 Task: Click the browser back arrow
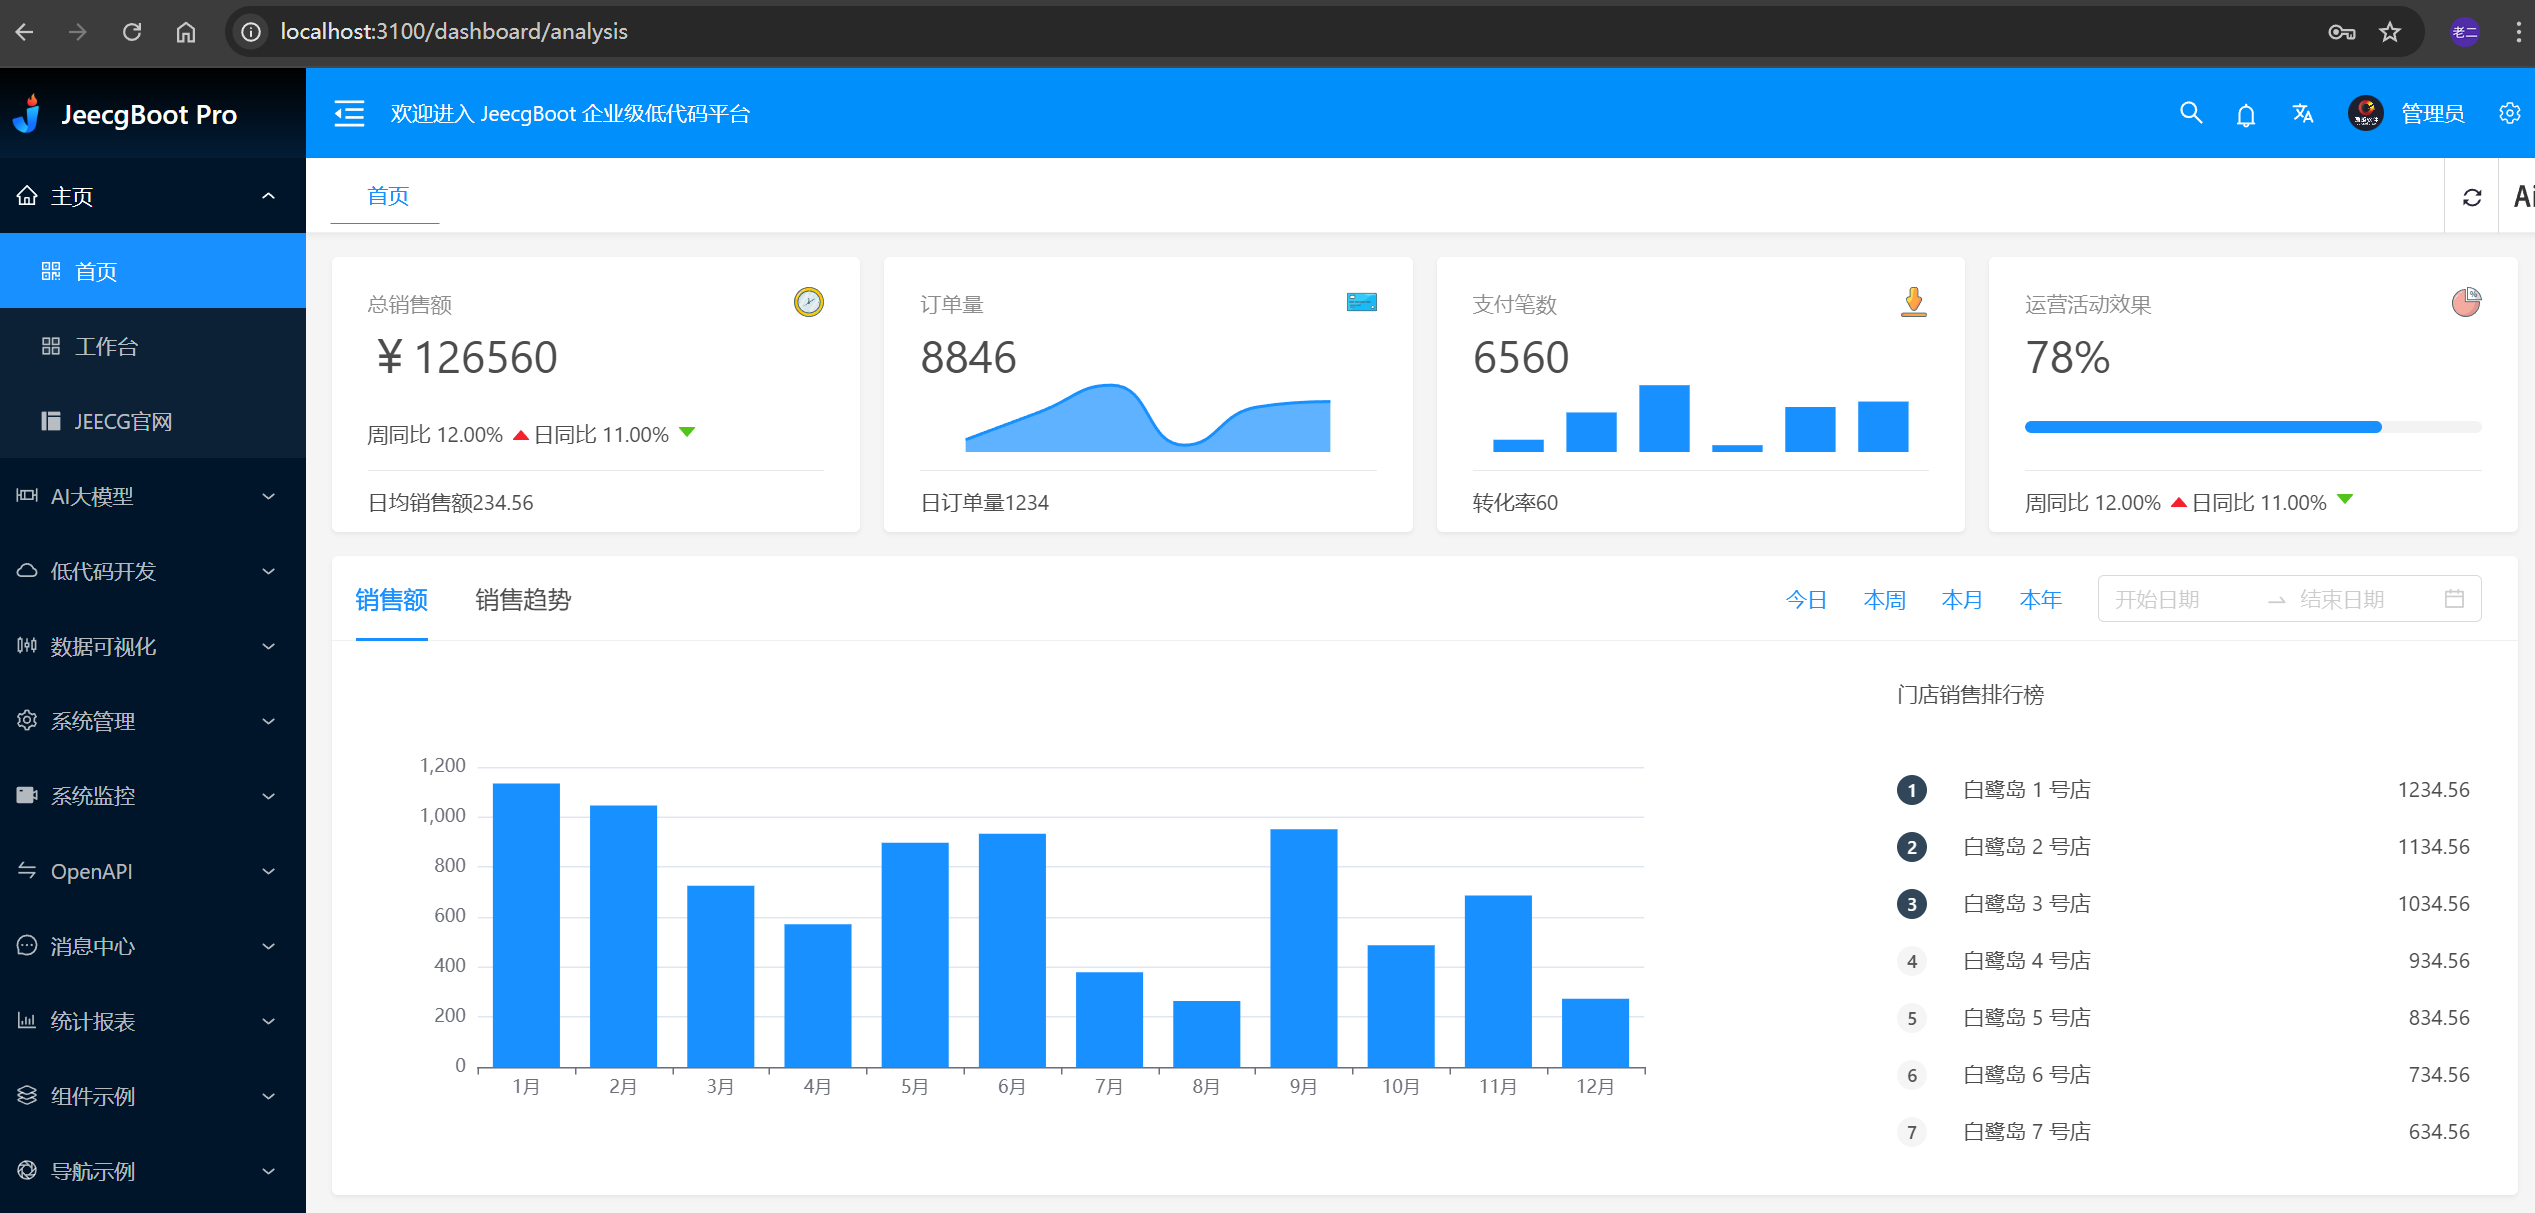[x=25, y=32]
